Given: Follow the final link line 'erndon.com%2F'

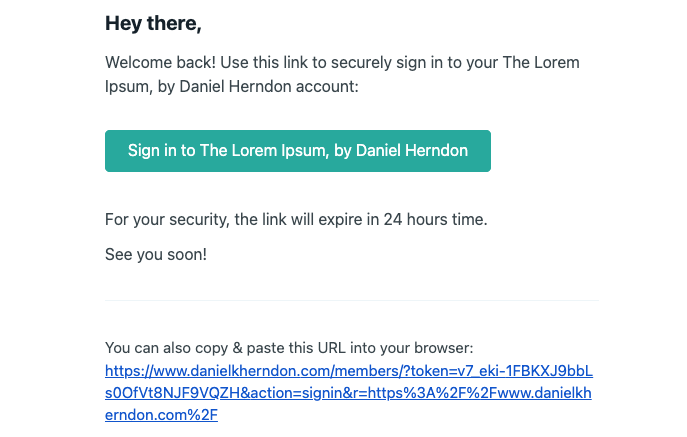Looking at the screenshot, I should pyautogui.click(x=161, y=415).
